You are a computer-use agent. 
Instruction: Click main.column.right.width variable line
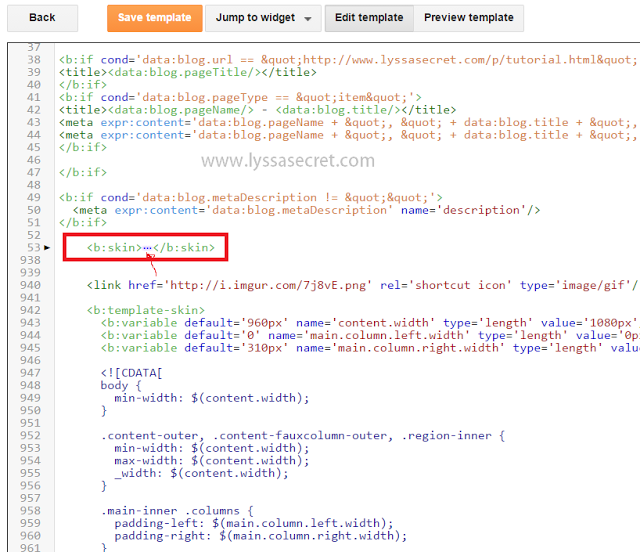coord(369,348)
